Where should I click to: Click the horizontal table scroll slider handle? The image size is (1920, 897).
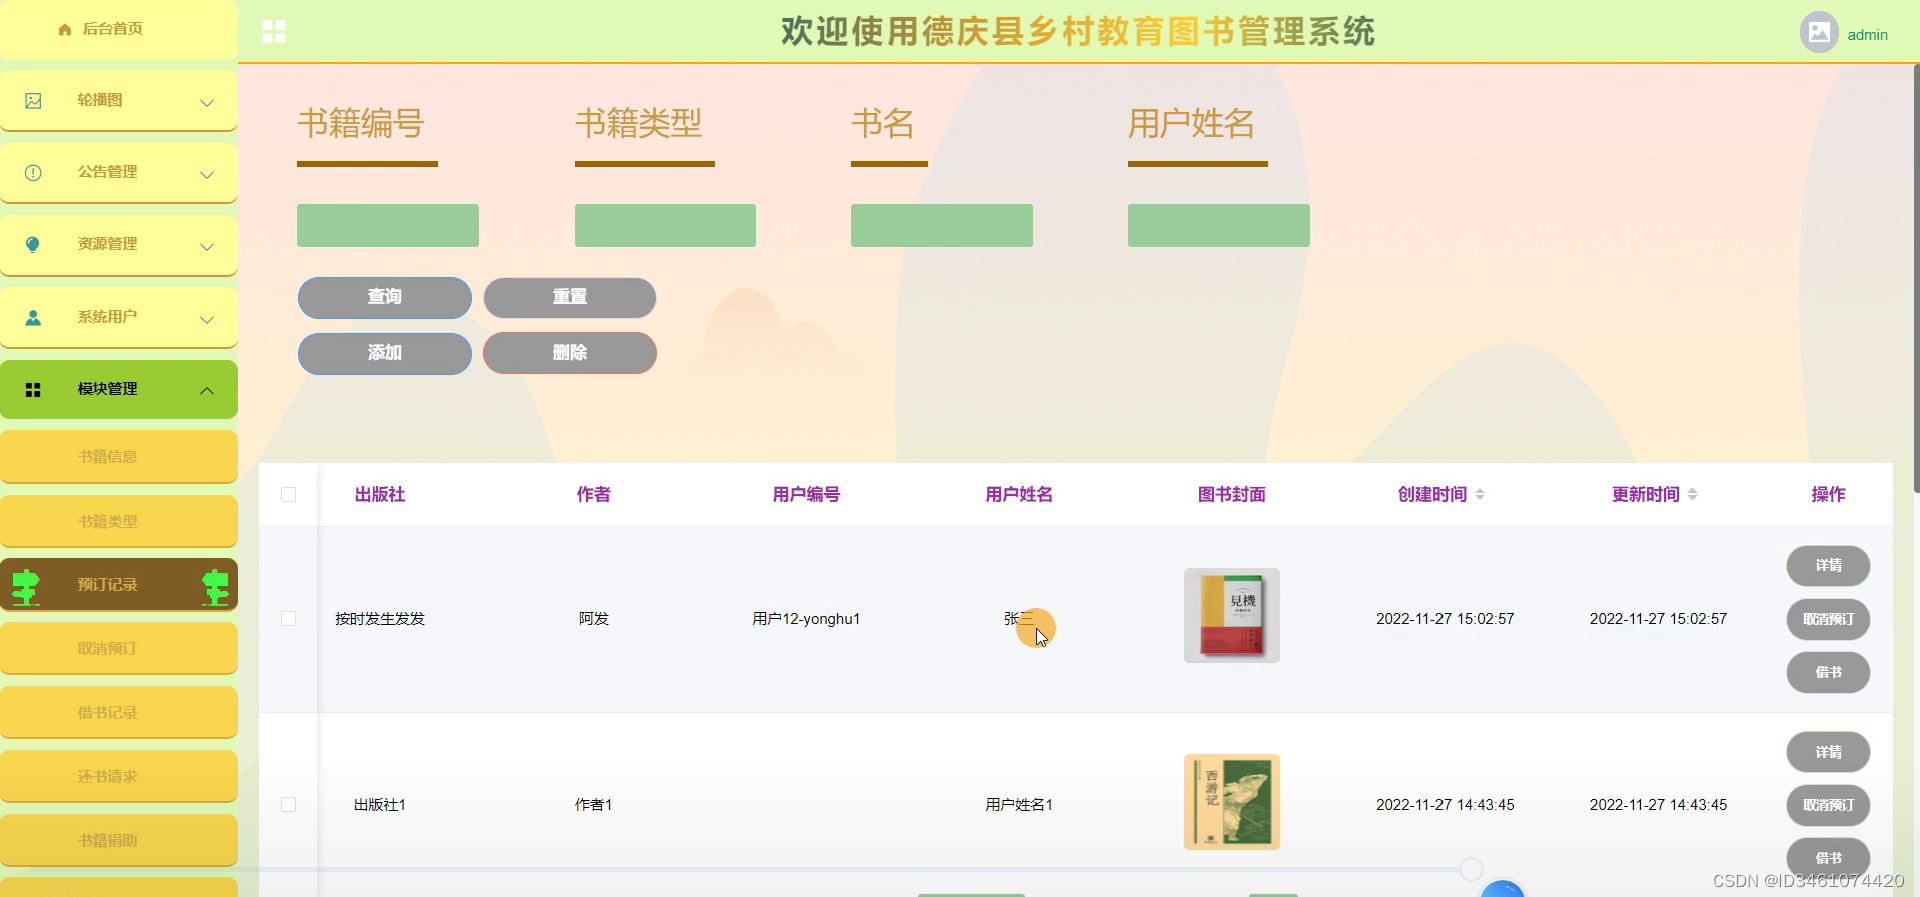pos(1471,869)
